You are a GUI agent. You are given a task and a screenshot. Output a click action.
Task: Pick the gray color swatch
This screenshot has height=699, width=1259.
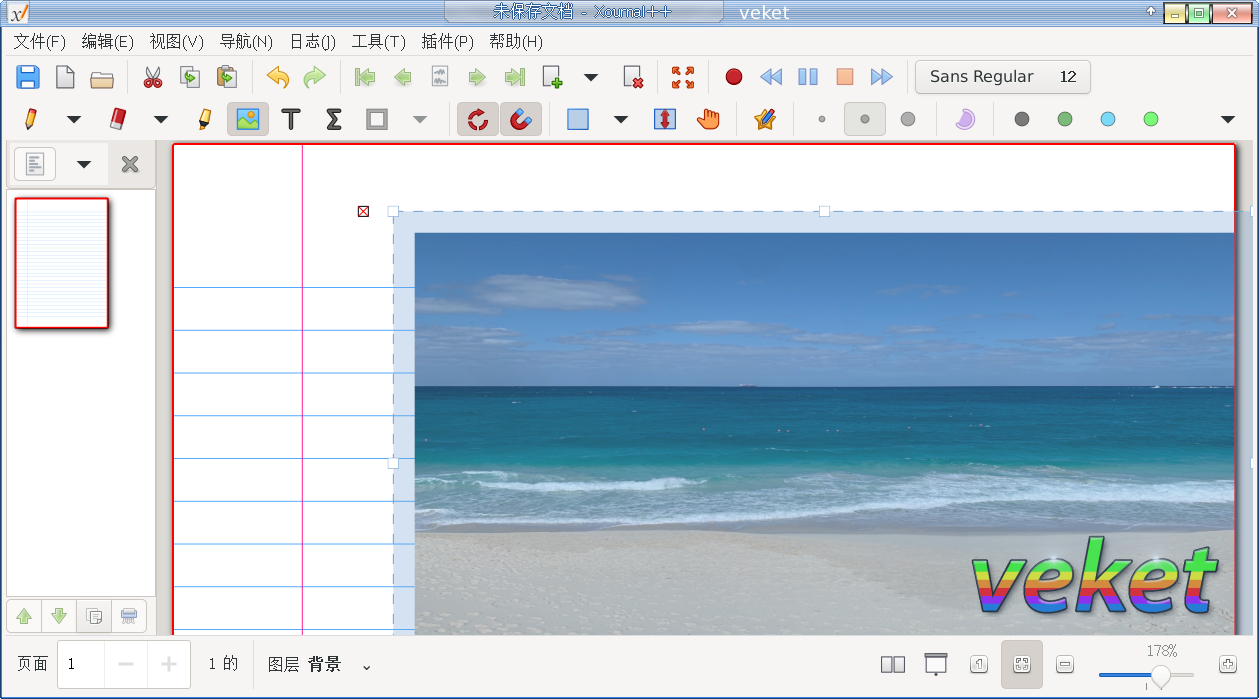pos(1022,119)
